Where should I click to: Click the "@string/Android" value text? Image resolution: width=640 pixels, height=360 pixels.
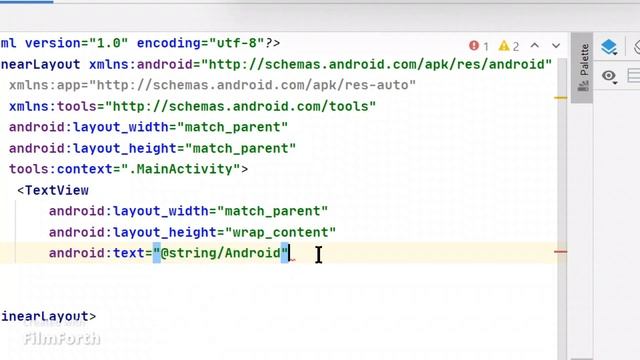coord(221,253)
